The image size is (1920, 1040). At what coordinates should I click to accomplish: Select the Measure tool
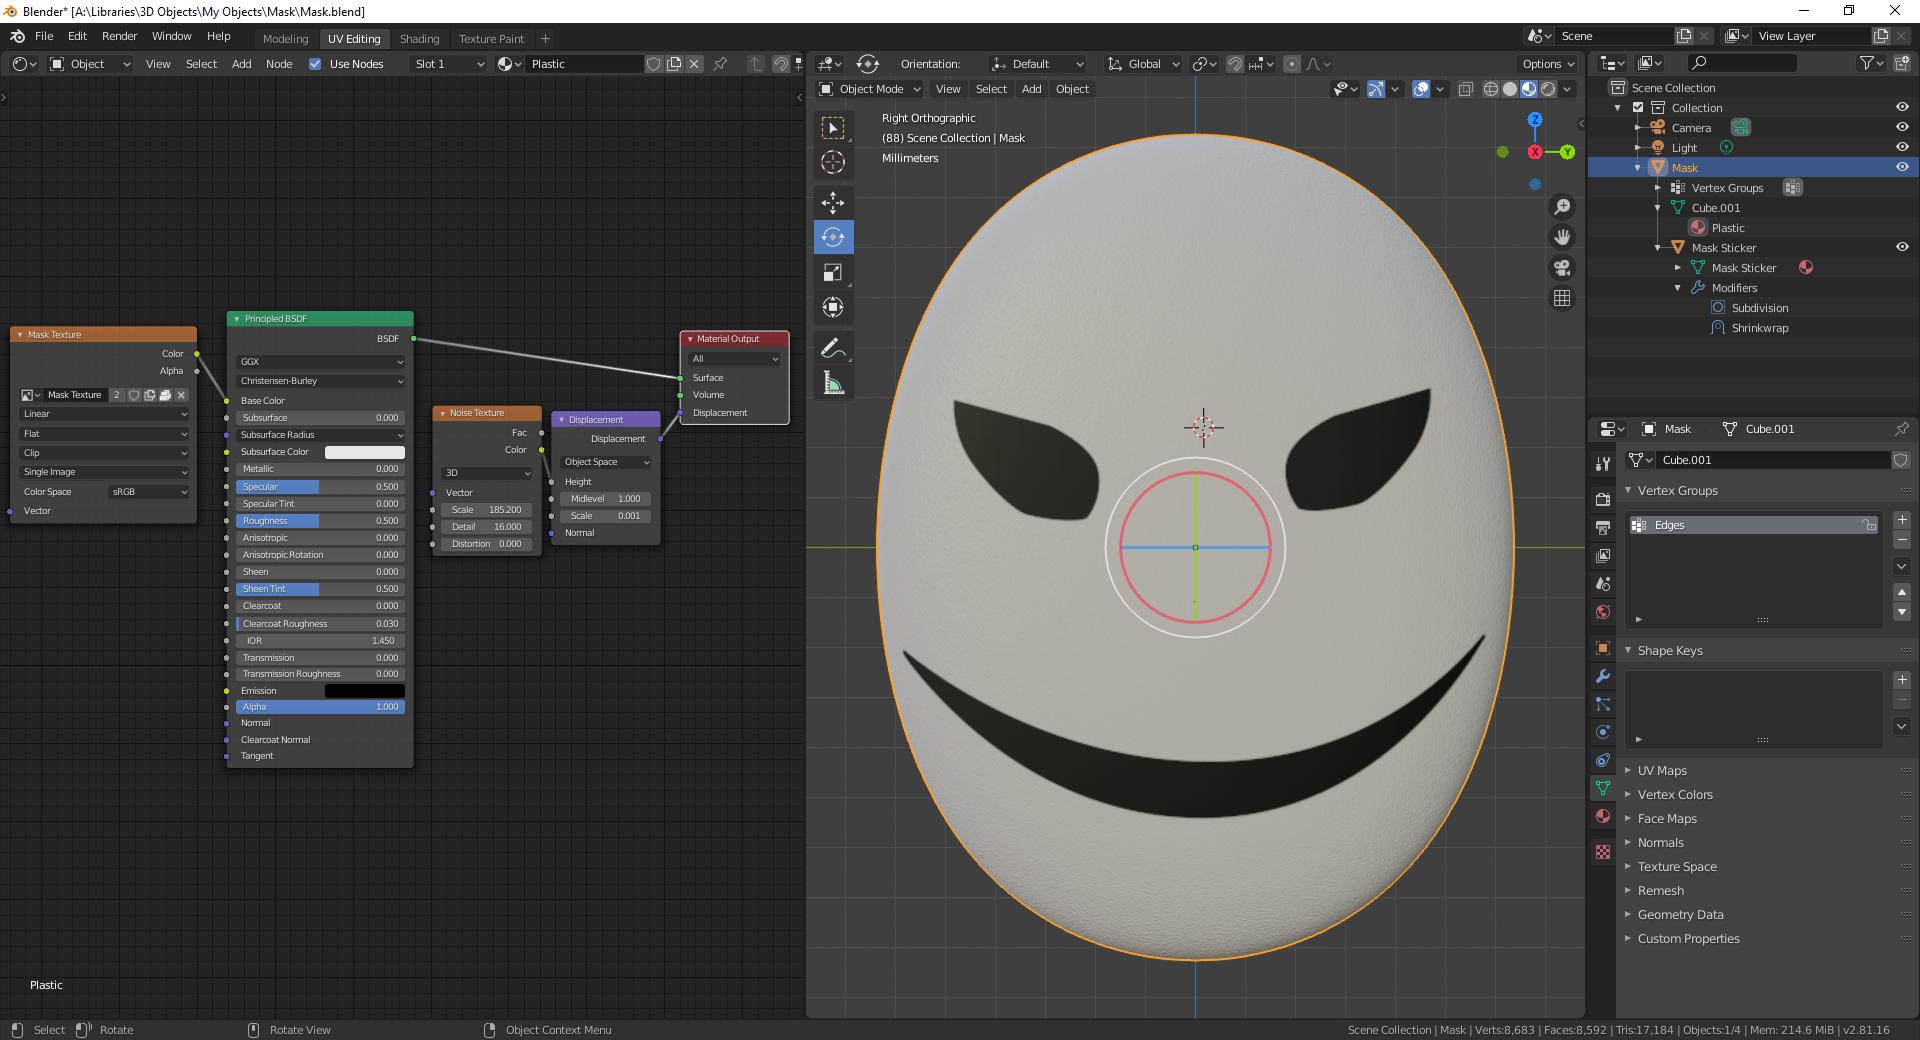coord(833,383)
